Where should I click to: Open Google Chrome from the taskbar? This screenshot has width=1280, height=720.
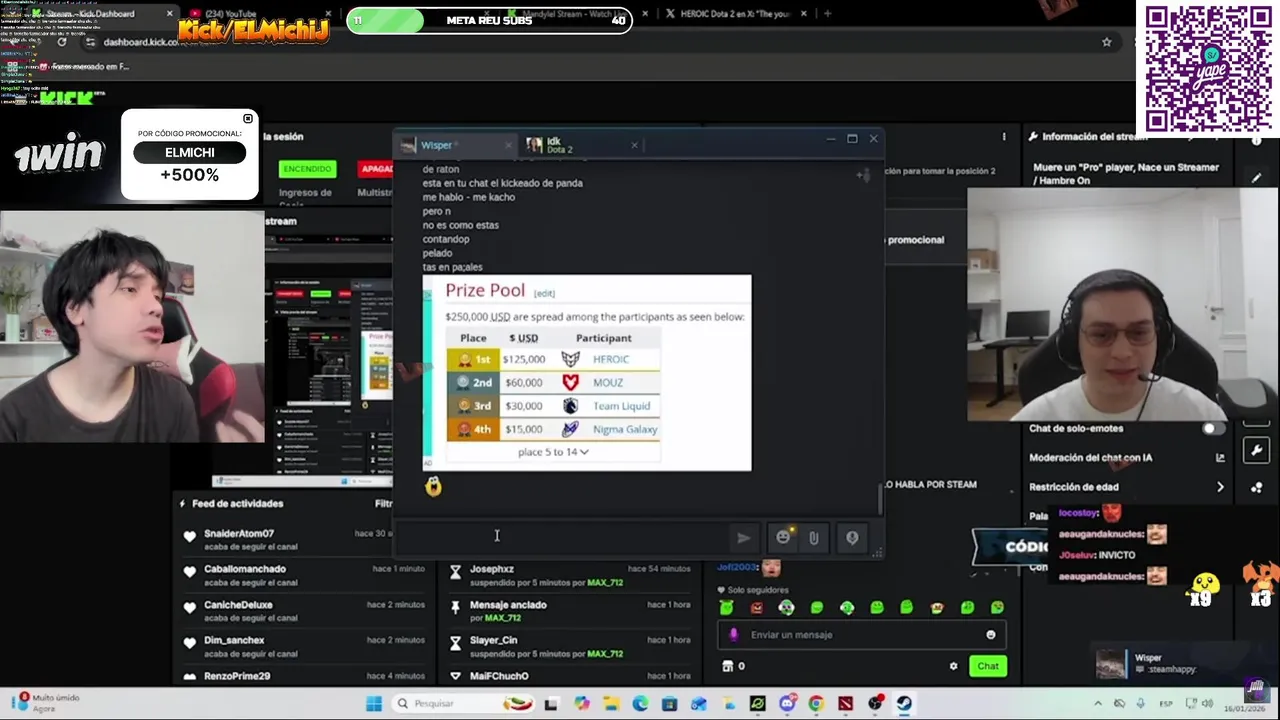click(x=816, y=703)
